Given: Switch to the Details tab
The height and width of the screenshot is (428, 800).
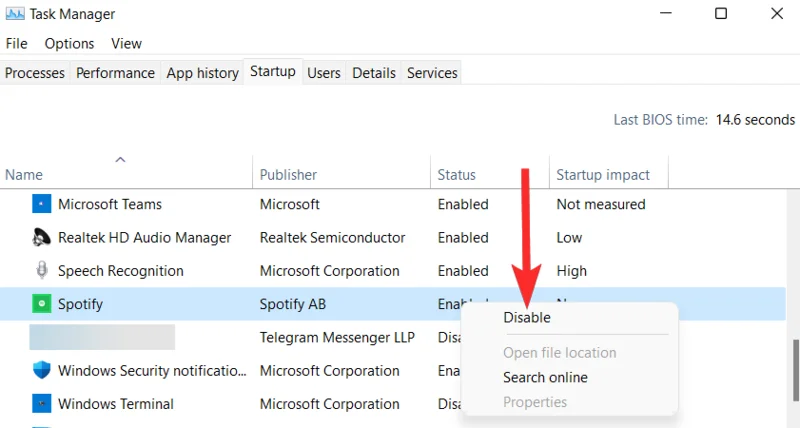Looking at the screenshot, I should click(x=374, y=73).
